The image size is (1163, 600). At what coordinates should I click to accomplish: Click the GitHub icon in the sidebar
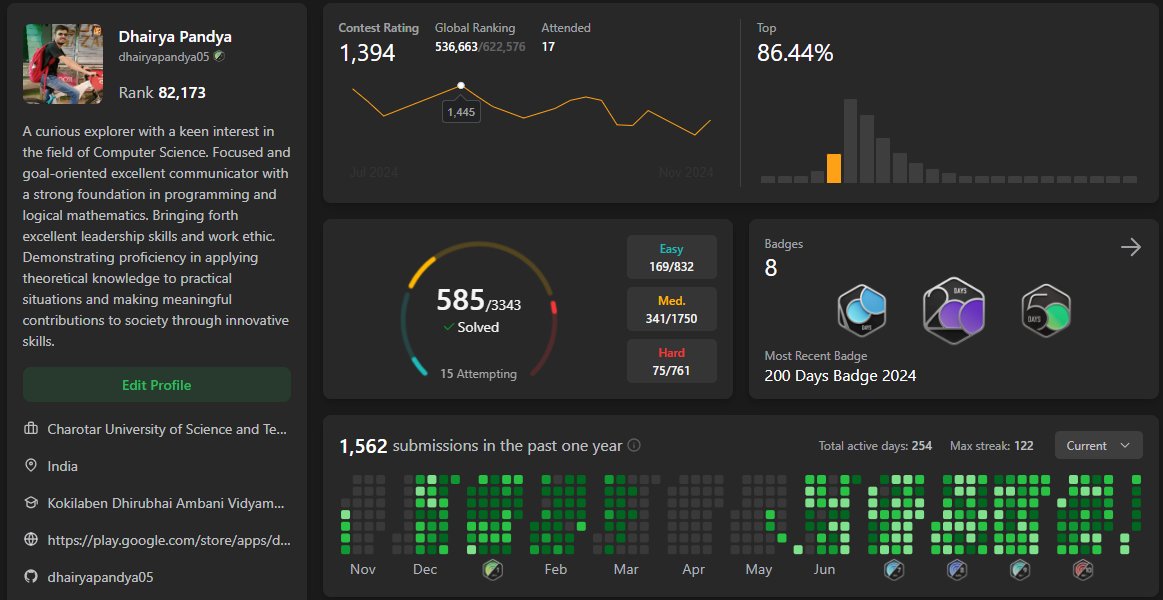(31, 576)
